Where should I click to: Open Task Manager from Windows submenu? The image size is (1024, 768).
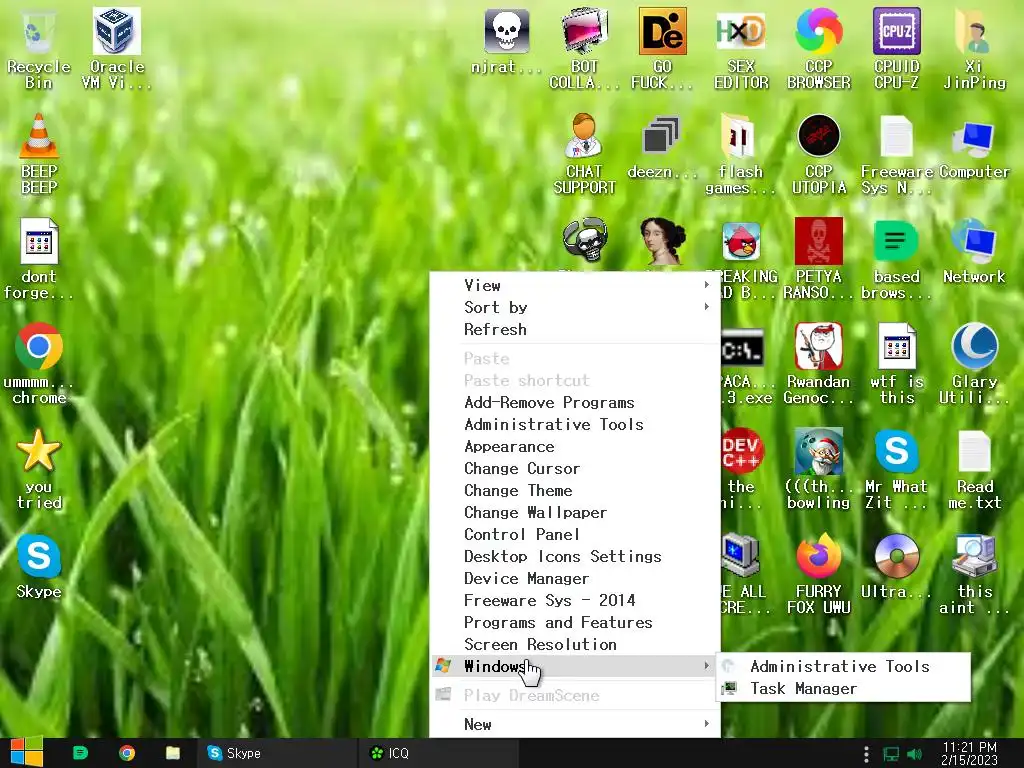click(843, 688)
